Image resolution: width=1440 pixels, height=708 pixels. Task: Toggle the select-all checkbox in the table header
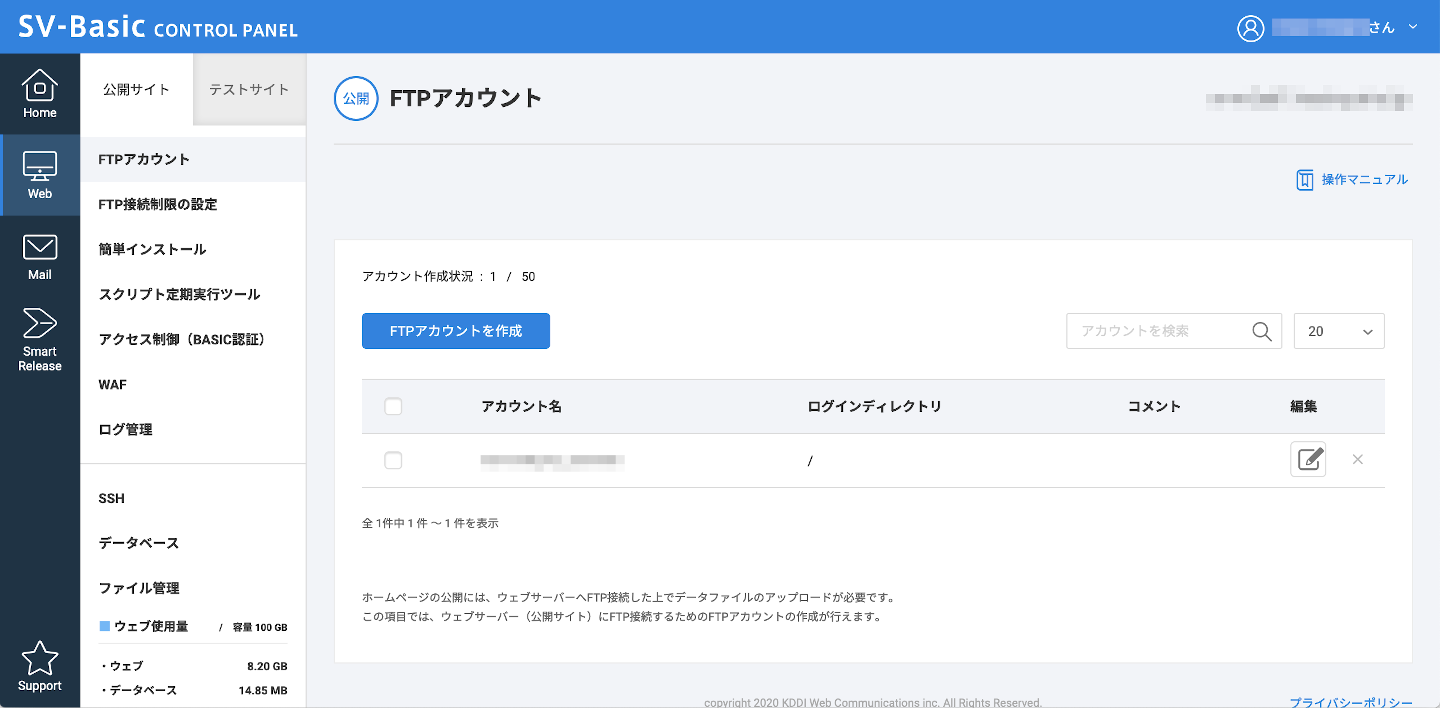[x=393, y=406]
